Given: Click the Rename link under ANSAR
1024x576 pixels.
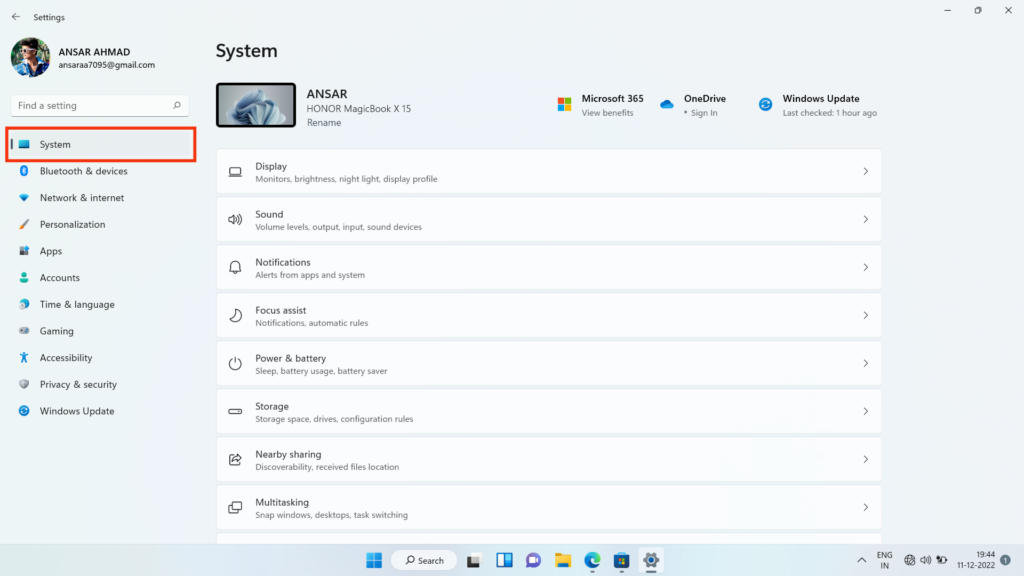Looking at the screenshot, I should [324, 123].
